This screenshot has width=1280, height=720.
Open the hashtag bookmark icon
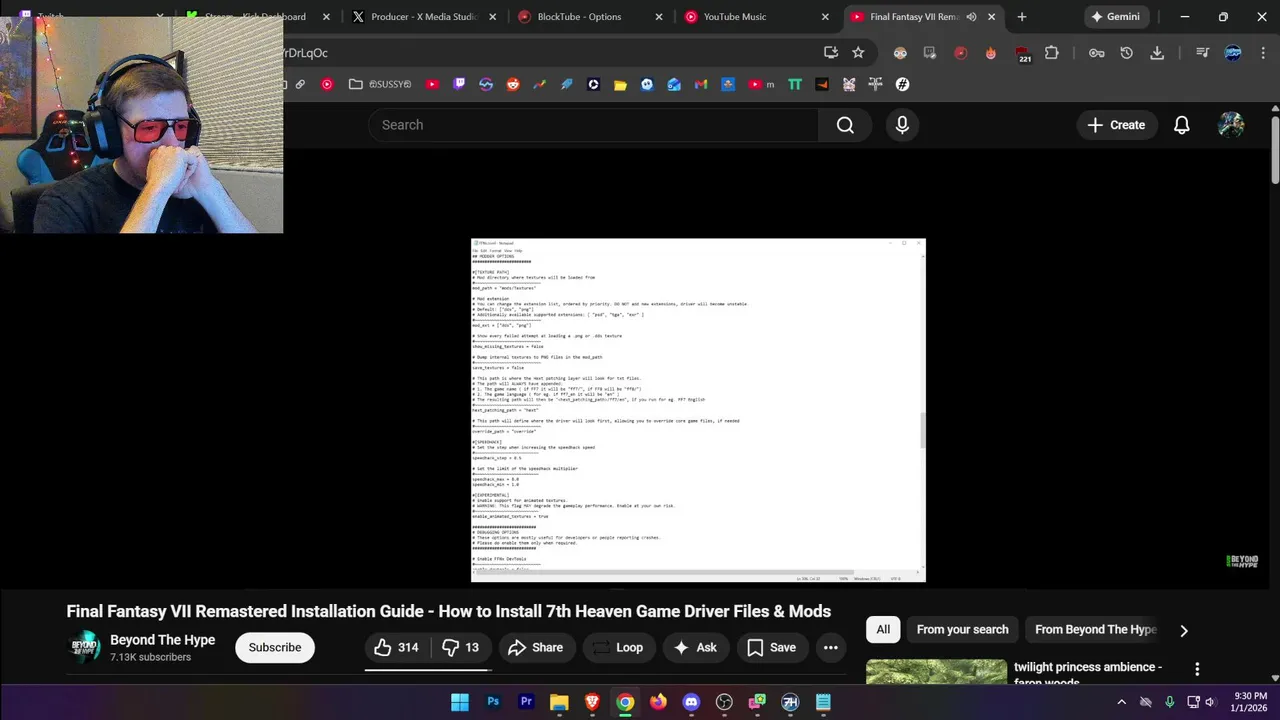tap(902, 84)
